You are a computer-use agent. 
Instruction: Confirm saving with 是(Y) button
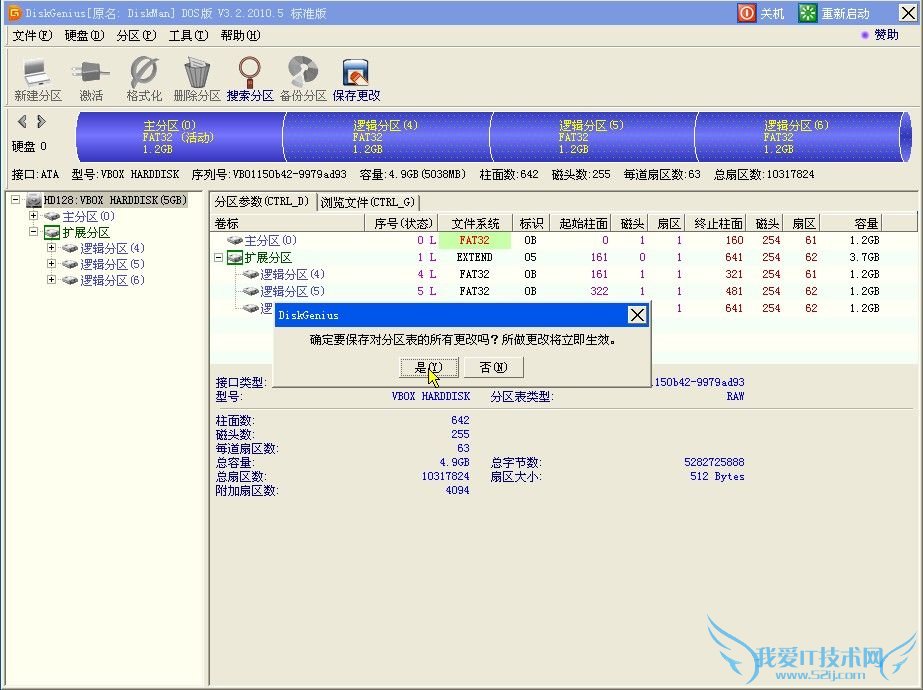429,367
